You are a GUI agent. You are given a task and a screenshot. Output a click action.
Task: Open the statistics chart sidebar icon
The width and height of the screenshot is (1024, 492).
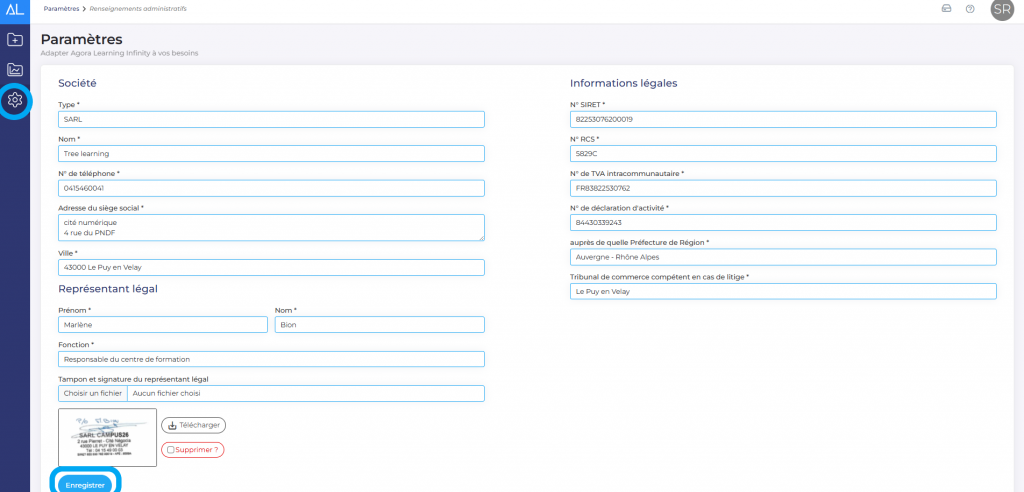click(x=15, y=70)
